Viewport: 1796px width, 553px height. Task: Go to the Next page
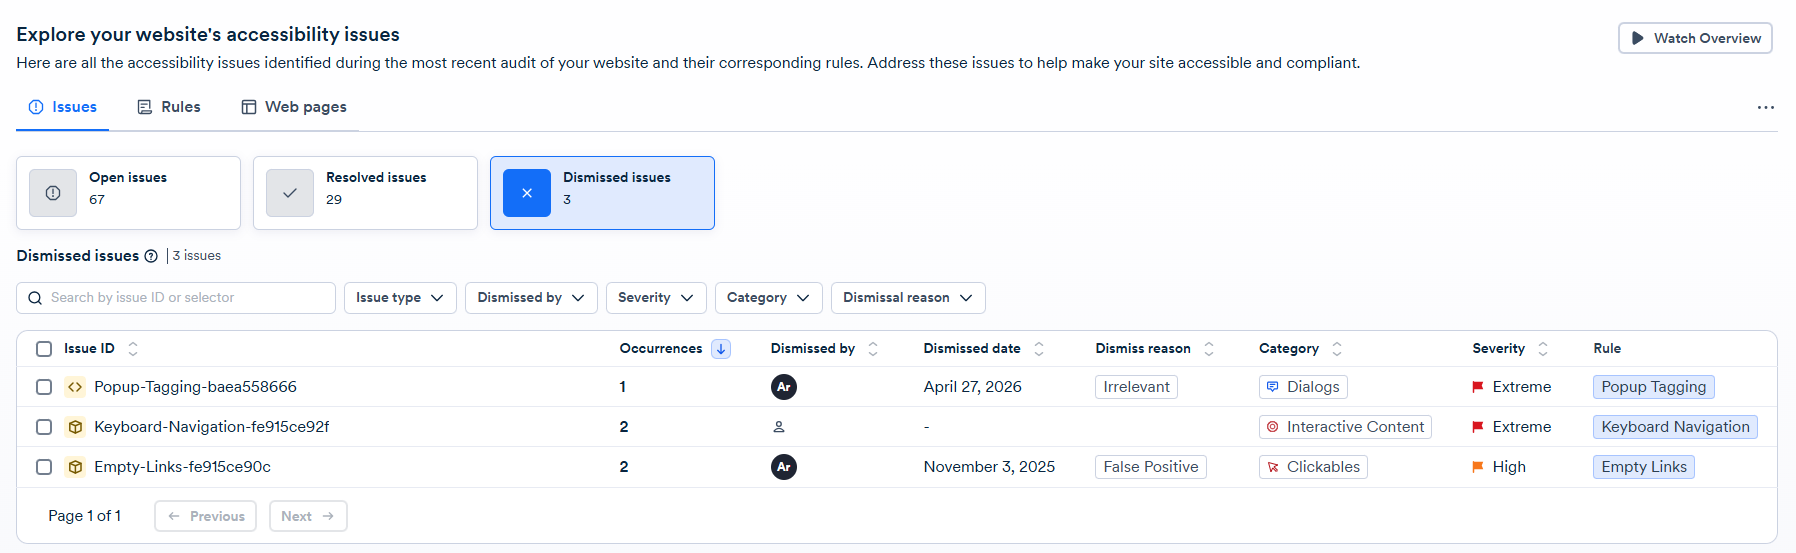point(308,516)
